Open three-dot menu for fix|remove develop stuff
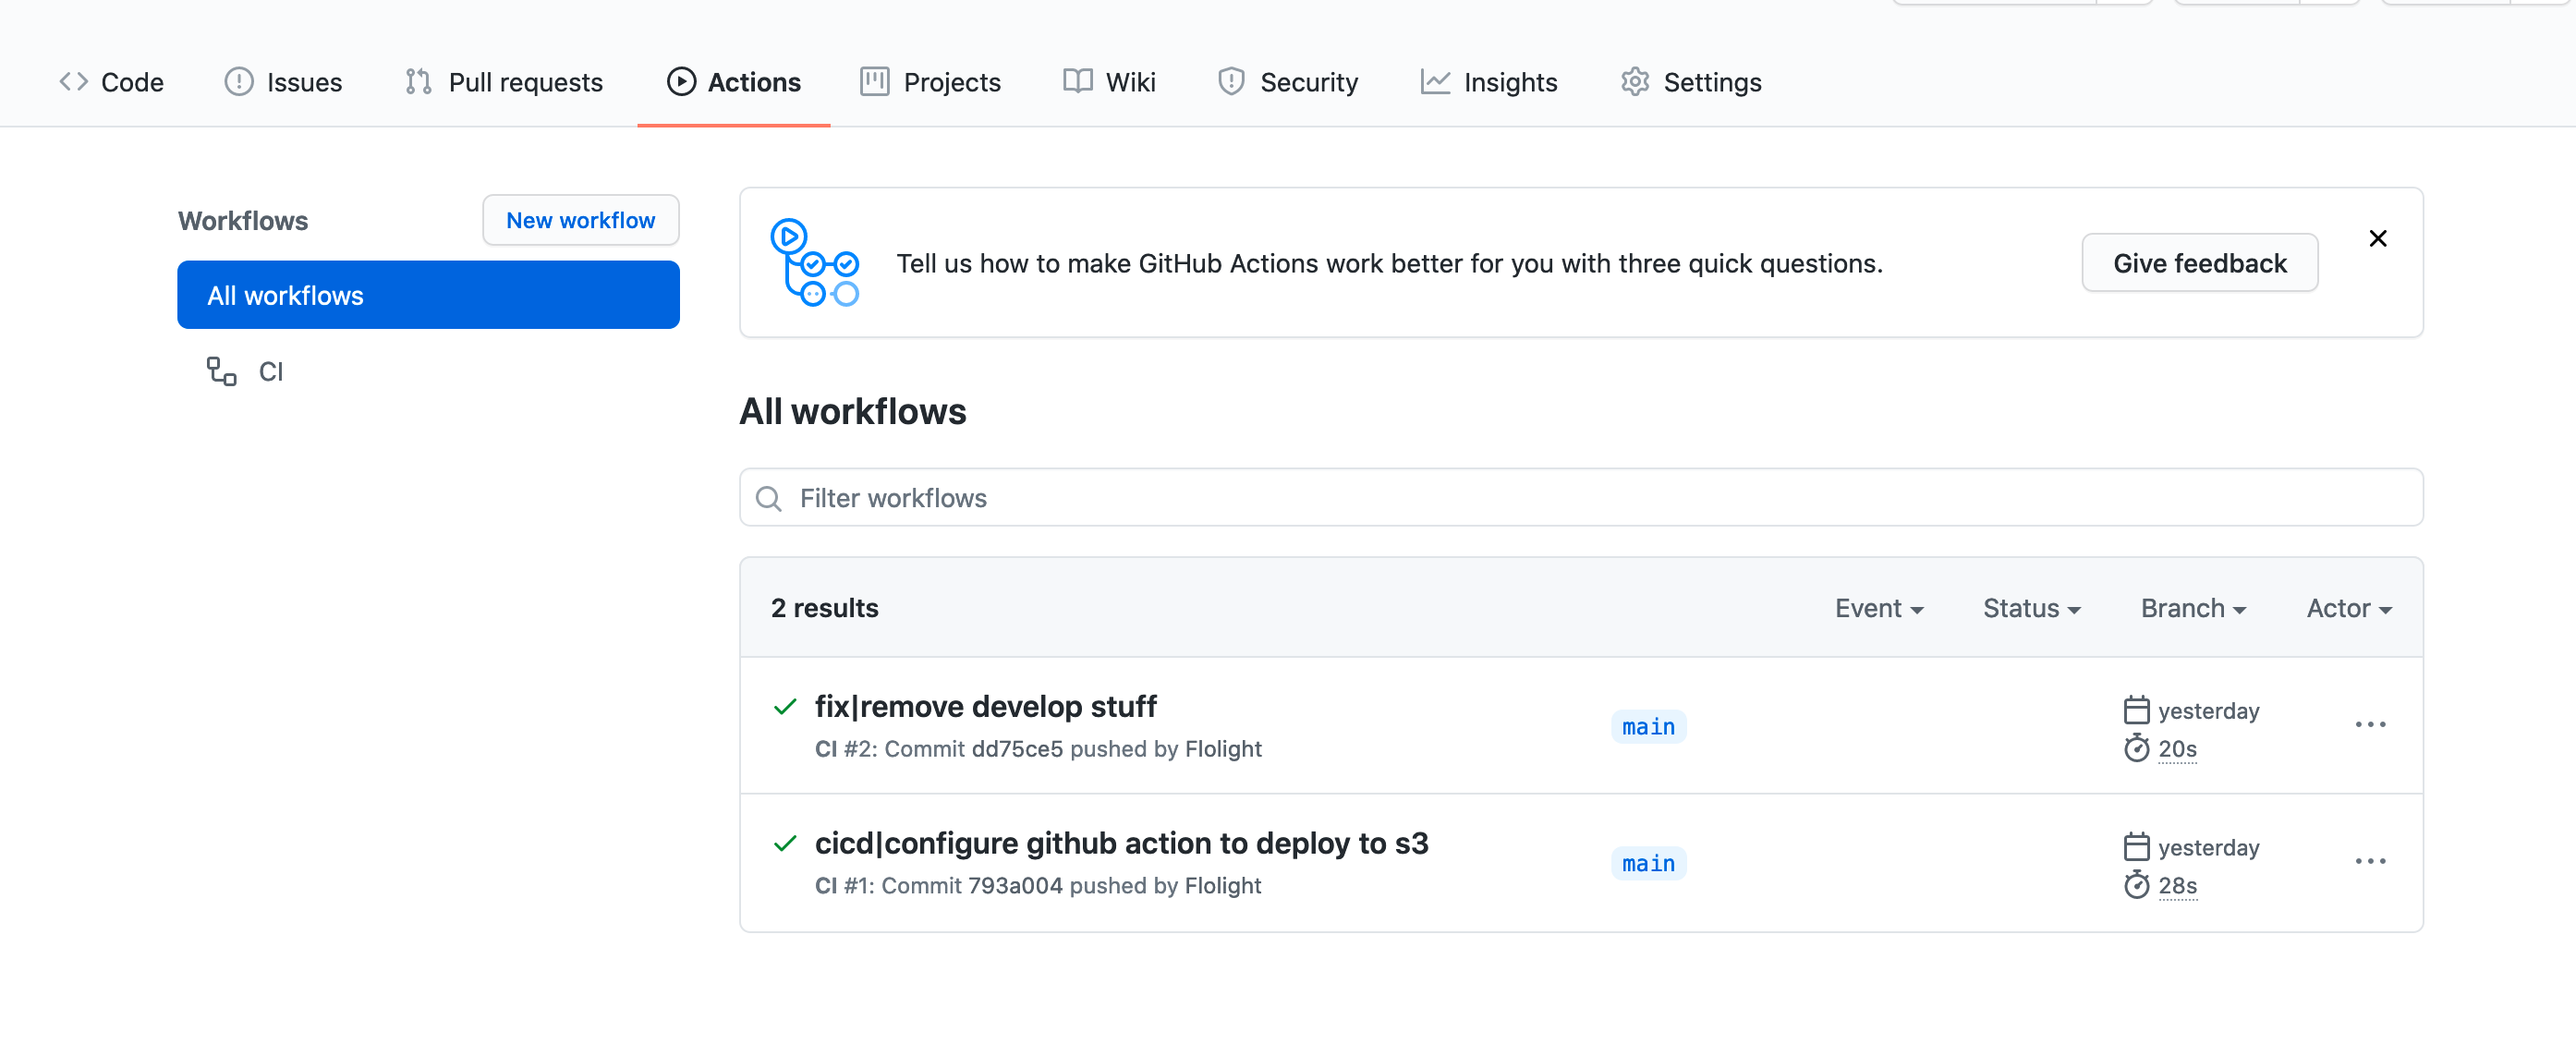 pyautogui.click(x=2369, y=724)
